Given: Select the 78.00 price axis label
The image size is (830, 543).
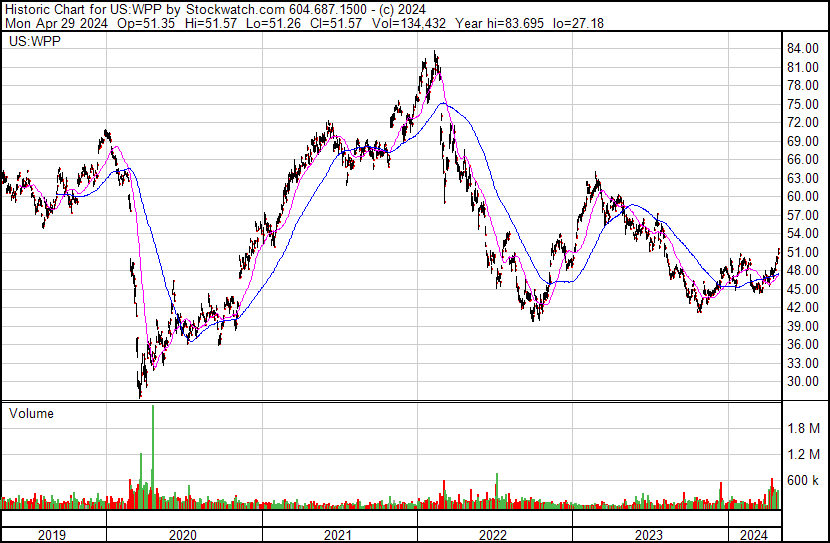Looking at the screenshot, I should pyautogui.click(x=803, y=86).
